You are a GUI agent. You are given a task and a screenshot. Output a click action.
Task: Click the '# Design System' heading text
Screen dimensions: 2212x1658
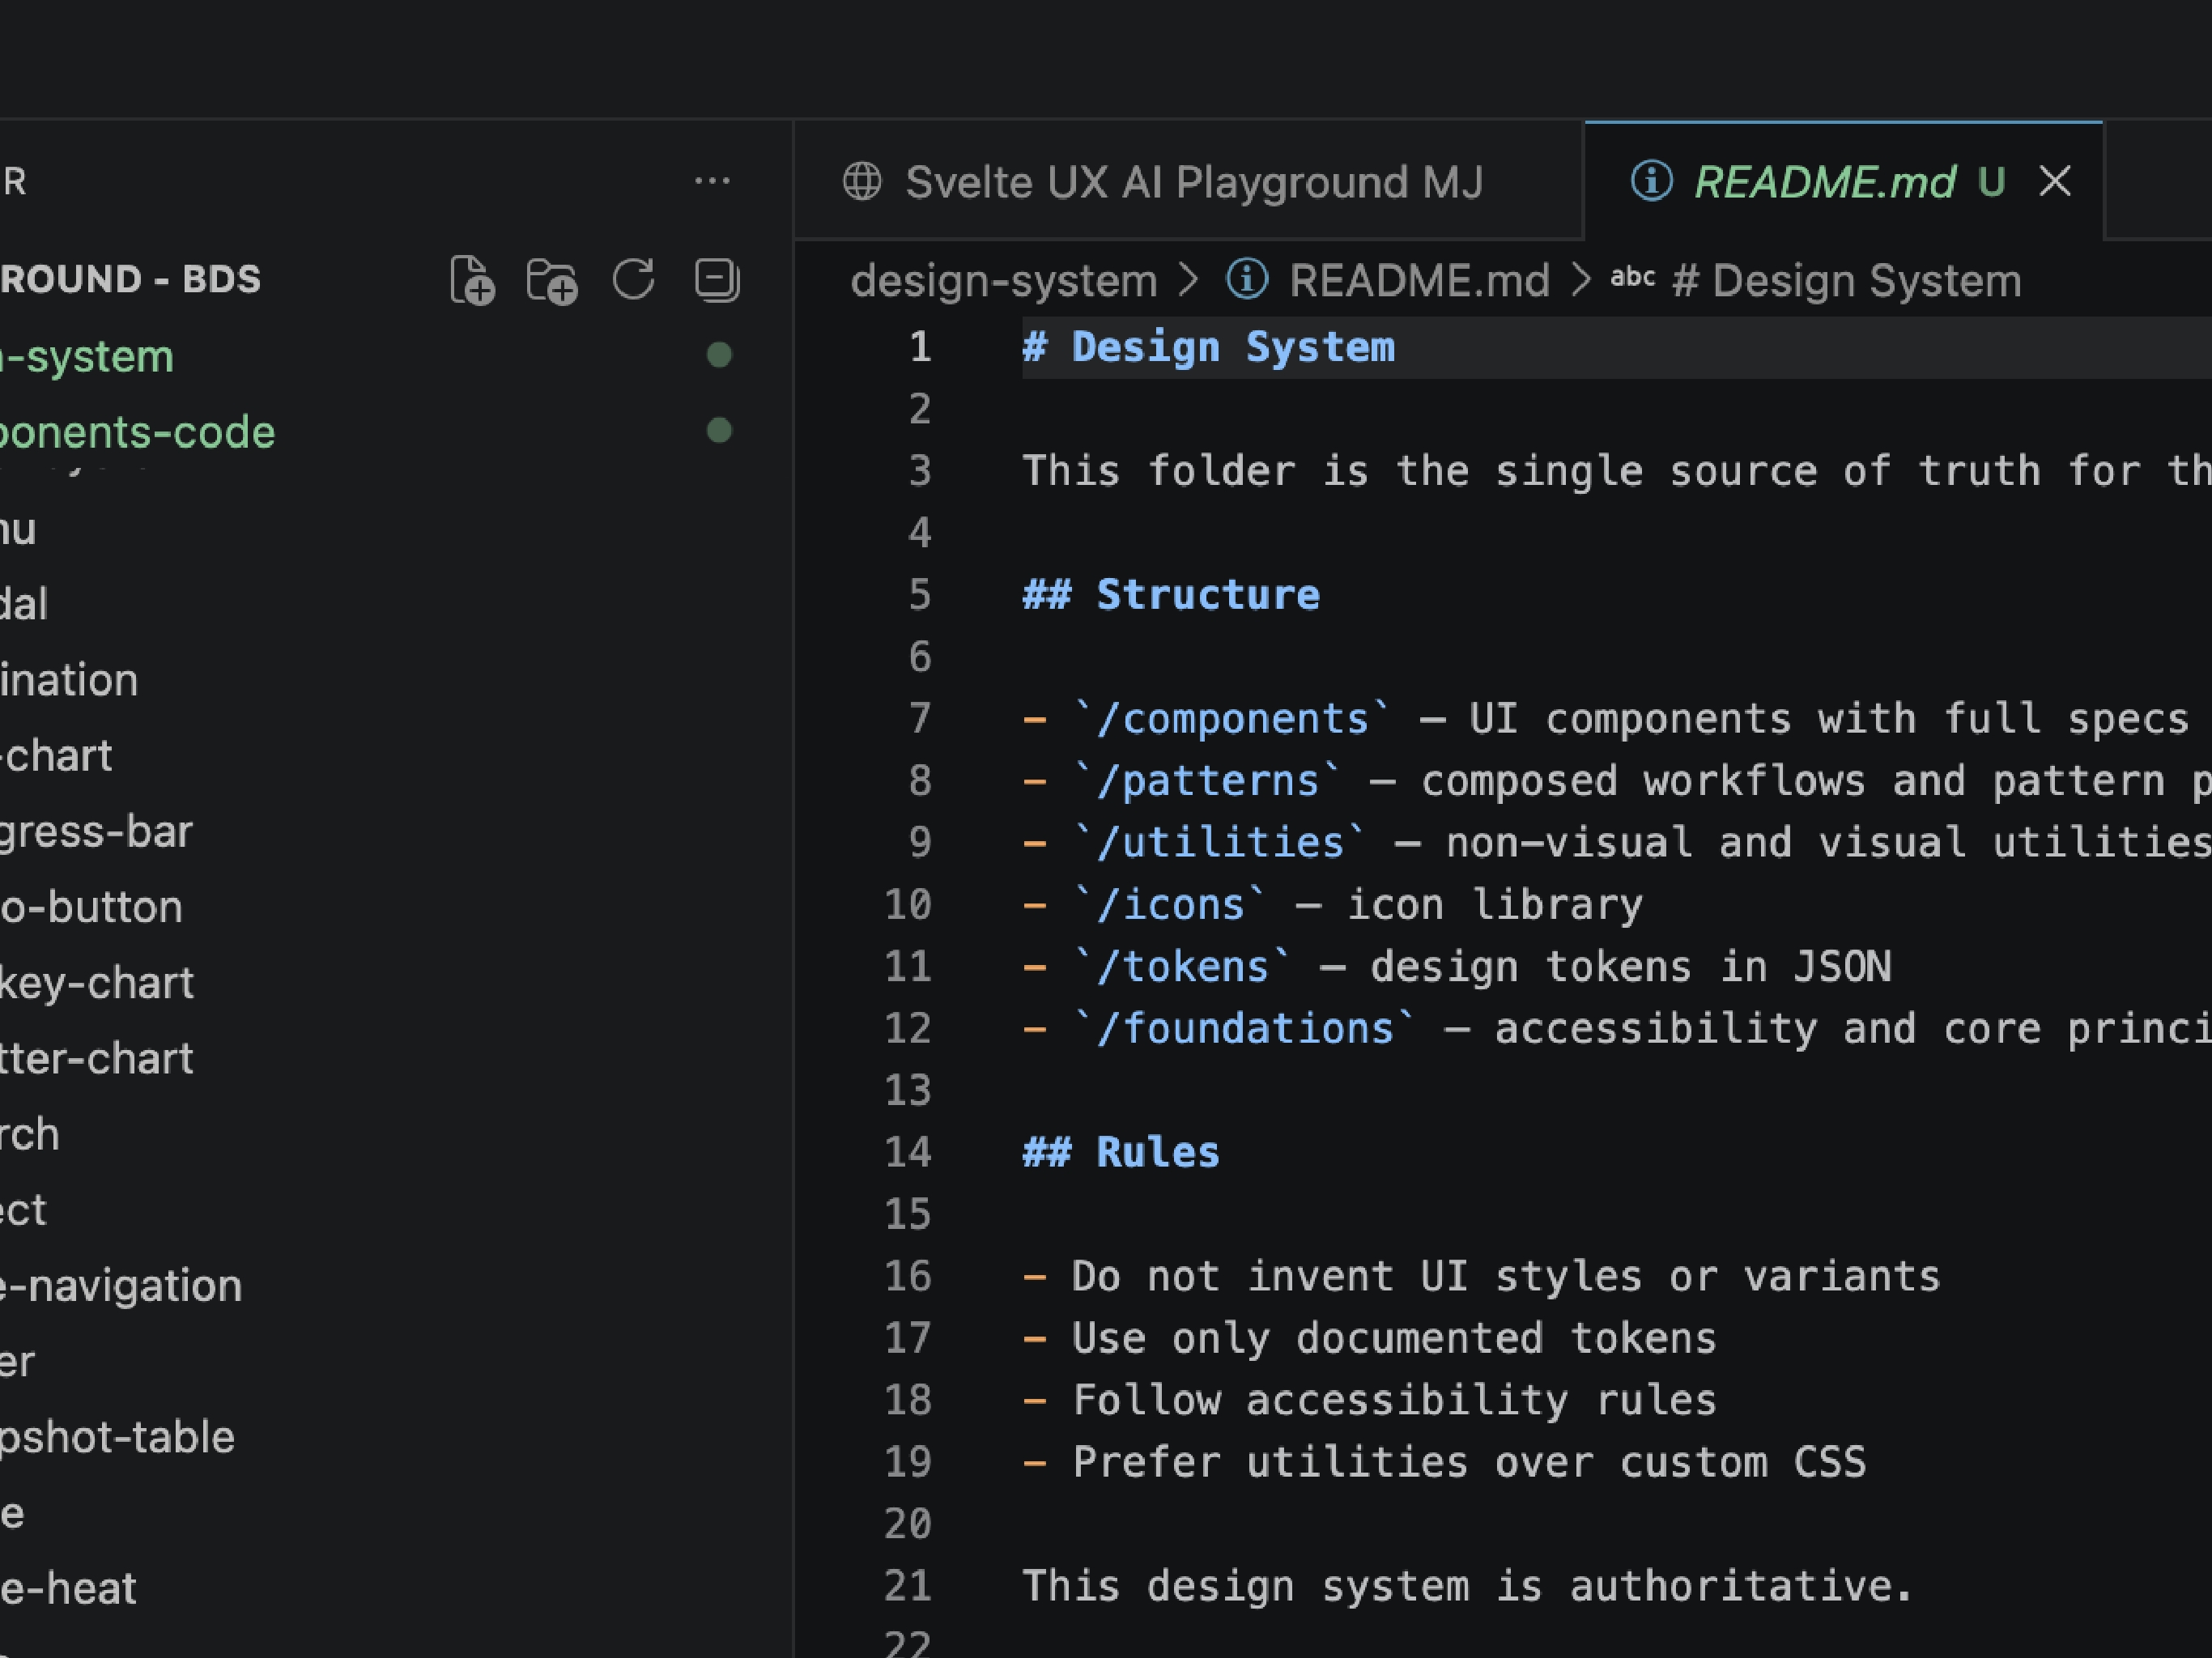coord(1208,347)
